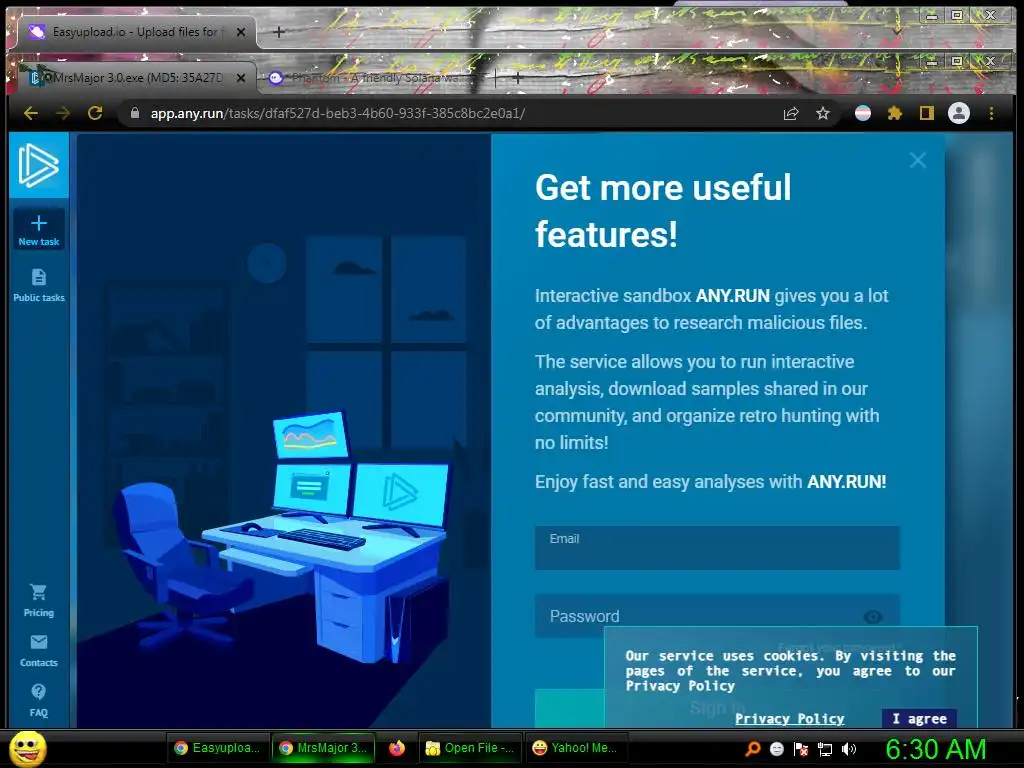Toggle the browser side panel icon
This screenshot has height=768, width=1024.
click(927, 114)
